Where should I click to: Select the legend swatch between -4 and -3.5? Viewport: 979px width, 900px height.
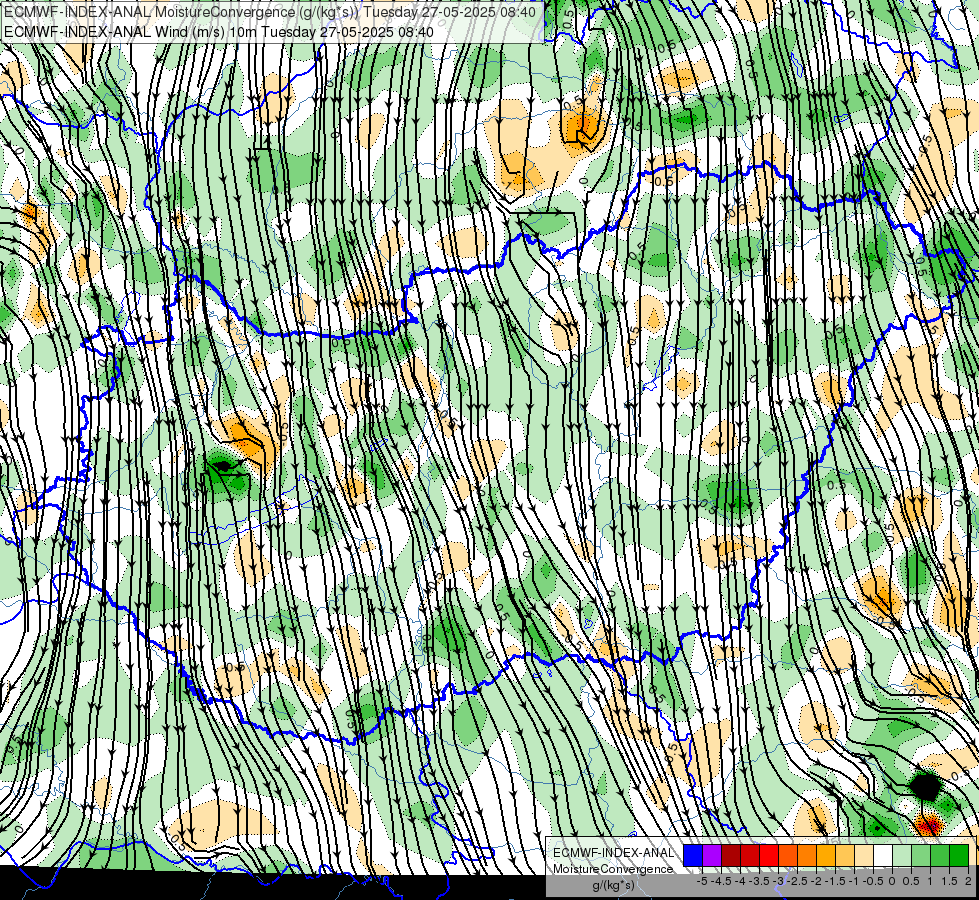coord(750,855)
